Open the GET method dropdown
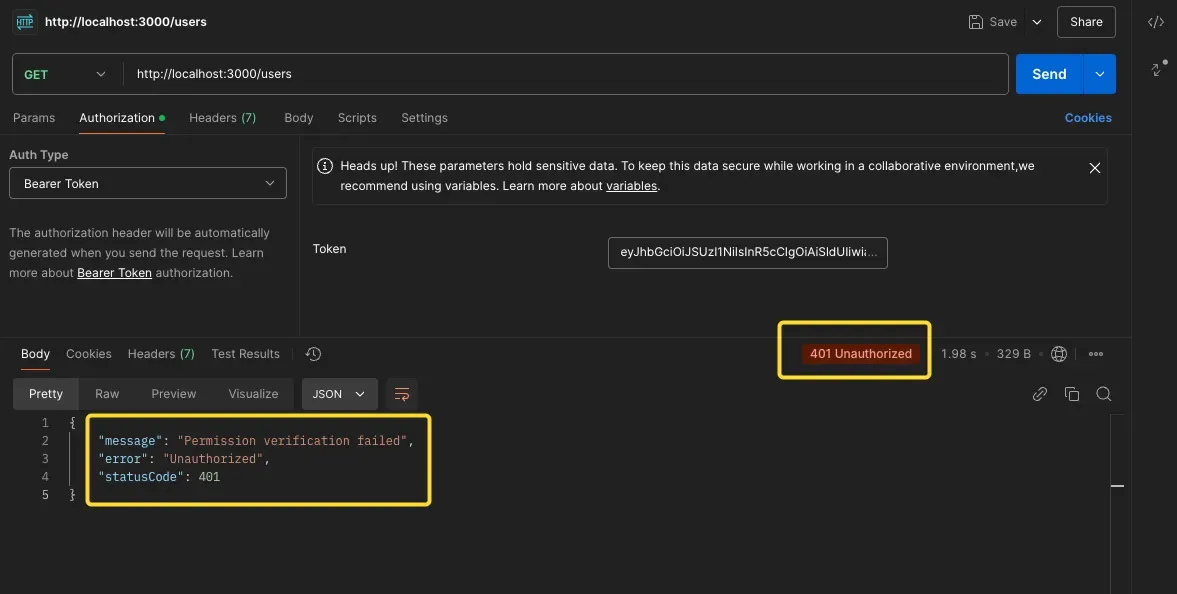This screenshot has height=594, width=1177. click(x=64, y=74)
